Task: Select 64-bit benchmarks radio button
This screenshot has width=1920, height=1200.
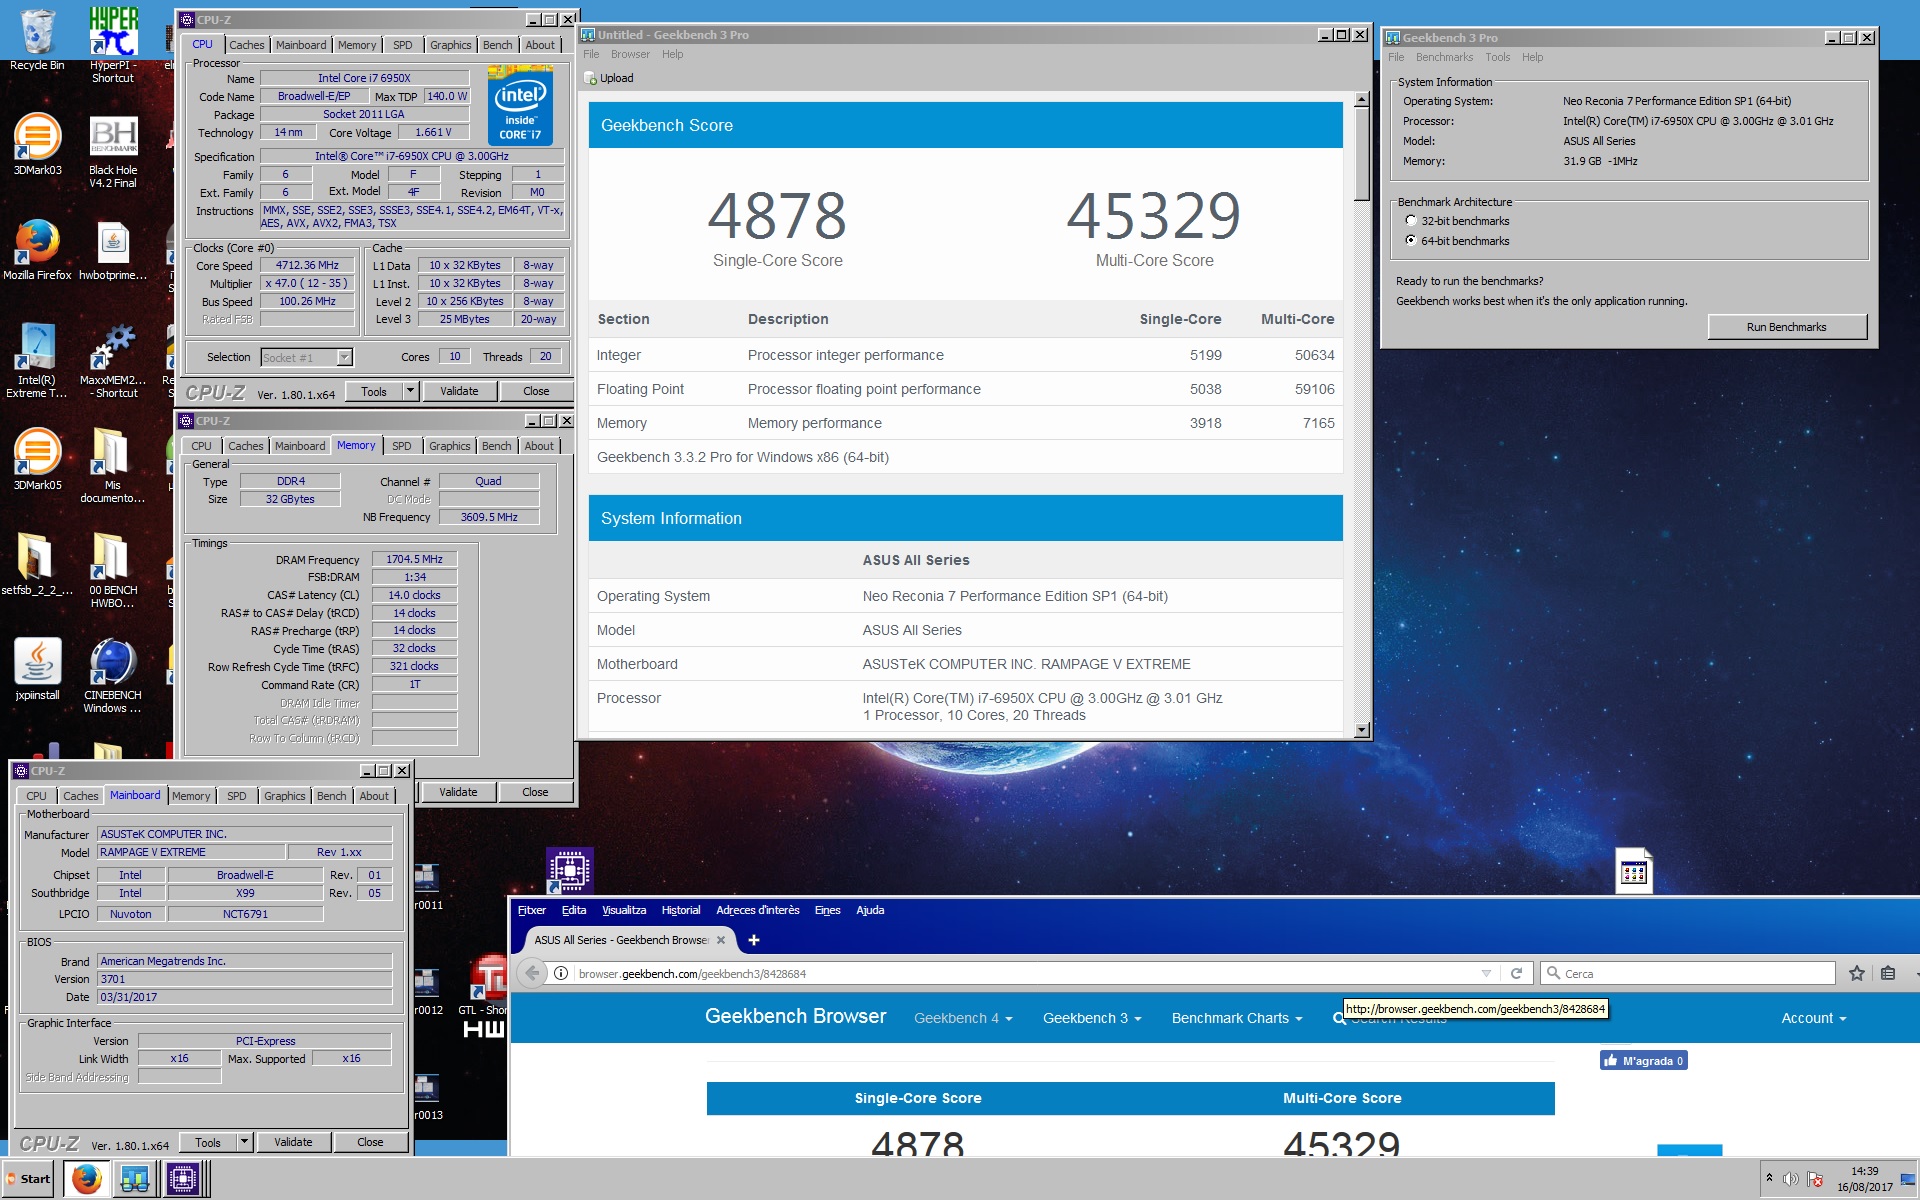Action: point(1411,240)
